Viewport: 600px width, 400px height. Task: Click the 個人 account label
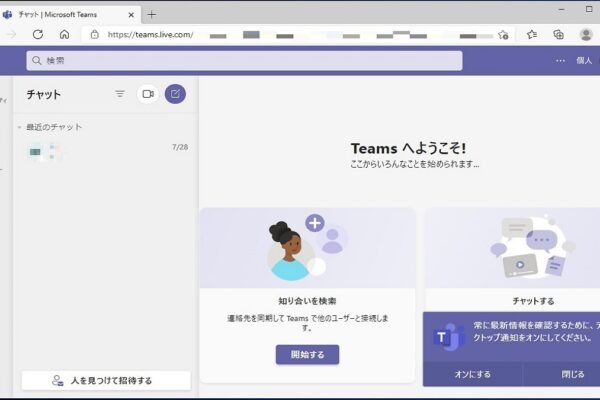pos(584,60)
